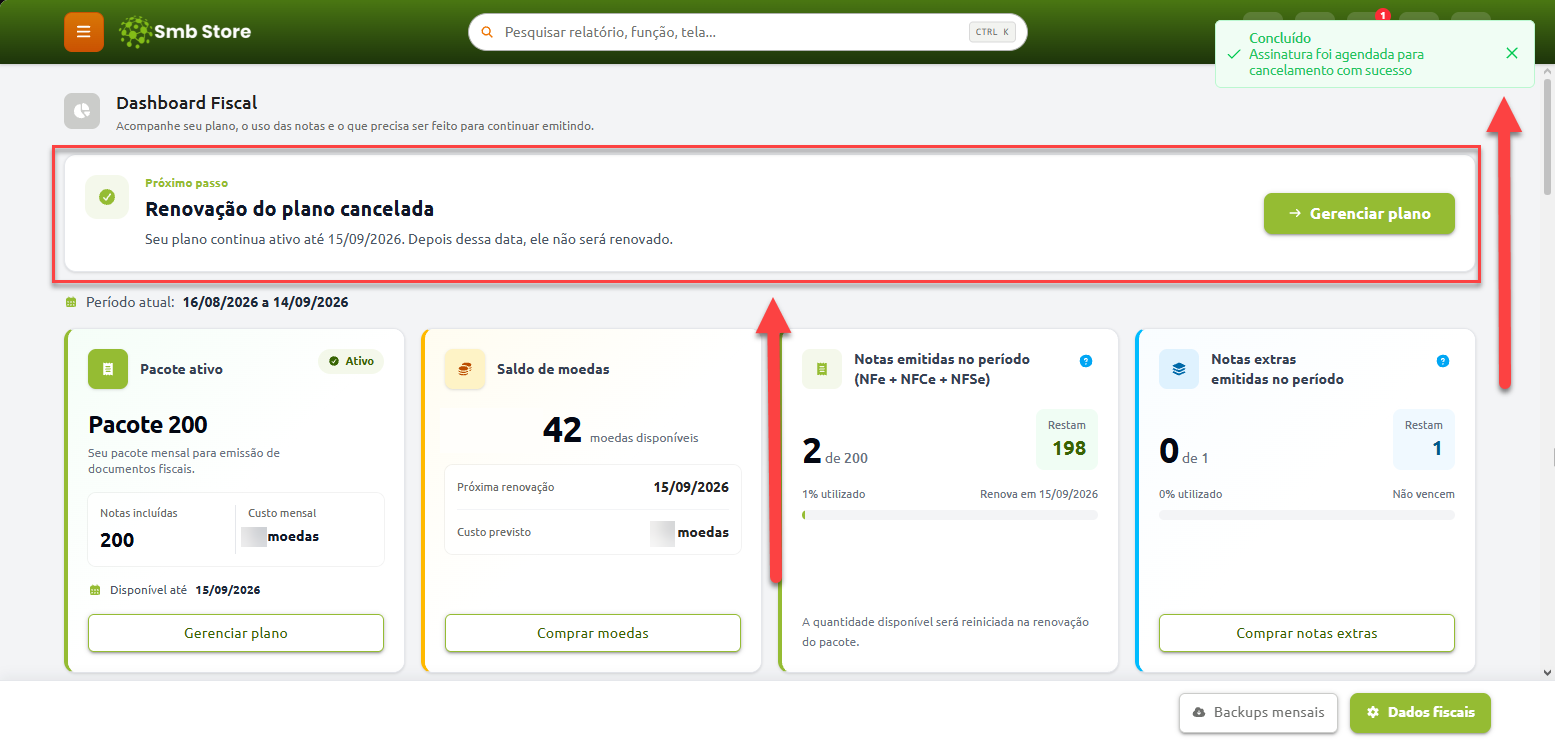Click the Smb Store logo
The width and height of the screenshot is (1555, 745).
[x=185, y=32]
